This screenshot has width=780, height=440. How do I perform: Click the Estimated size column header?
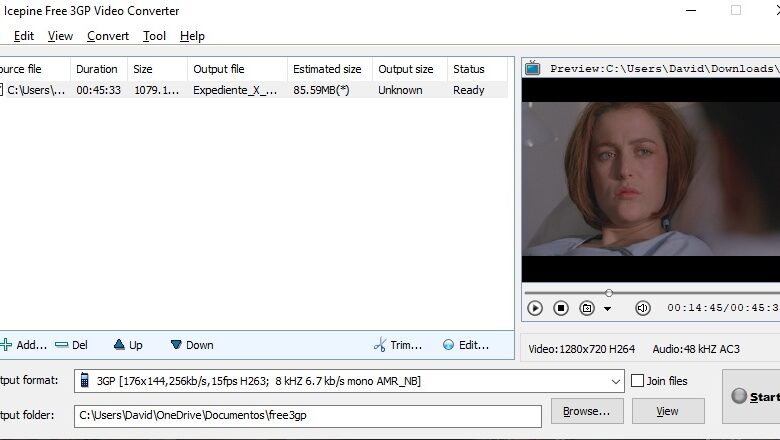tap(330, 69)
